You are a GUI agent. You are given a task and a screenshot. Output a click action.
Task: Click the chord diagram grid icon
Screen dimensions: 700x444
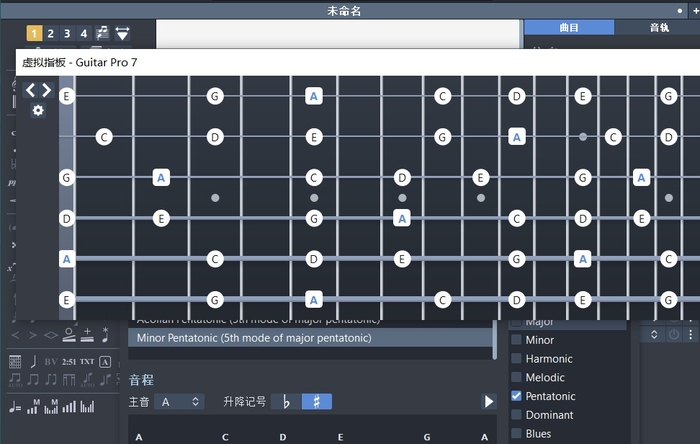15,361
